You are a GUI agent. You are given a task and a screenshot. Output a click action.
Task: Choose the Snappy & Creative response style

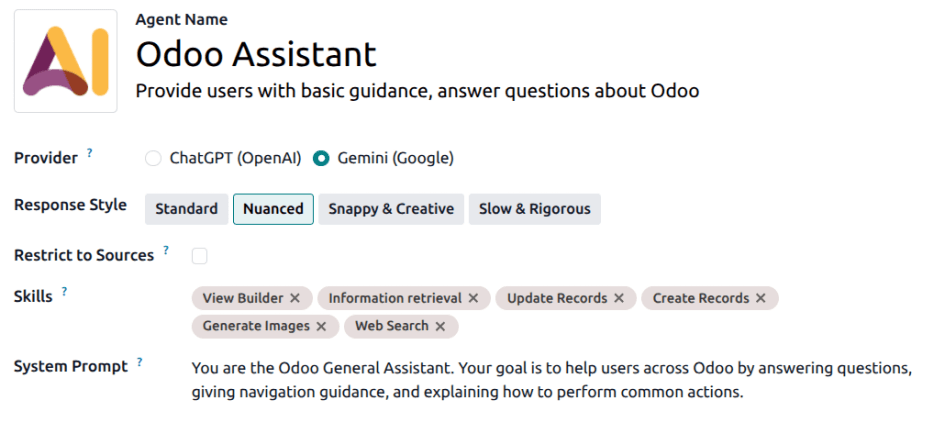coord(391,209)
